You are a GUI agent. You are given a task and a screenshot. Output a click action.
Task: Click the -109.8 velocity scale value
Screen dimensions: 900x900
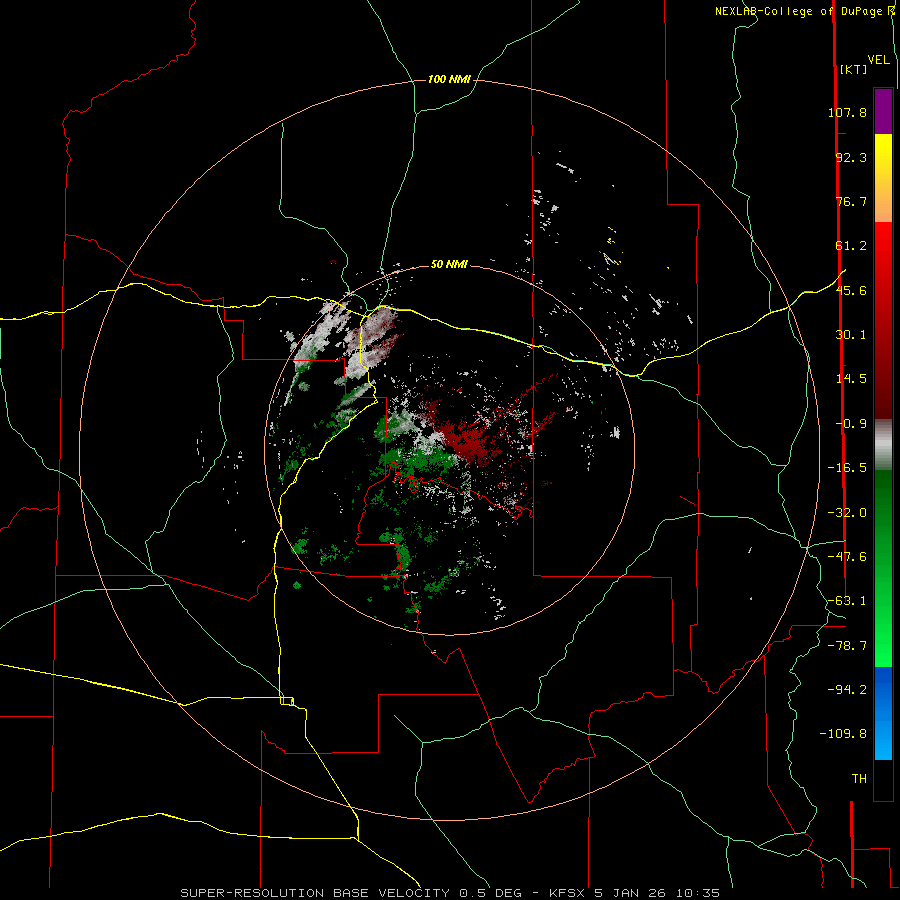coord(844,734)
